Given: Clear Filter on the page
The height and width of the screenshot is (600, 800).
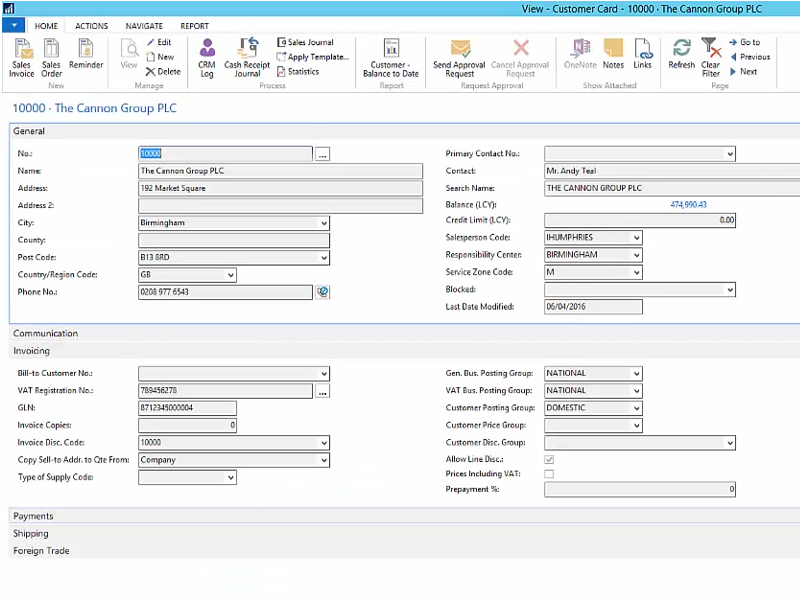Looking at the screenshot, I should (711, 58).
